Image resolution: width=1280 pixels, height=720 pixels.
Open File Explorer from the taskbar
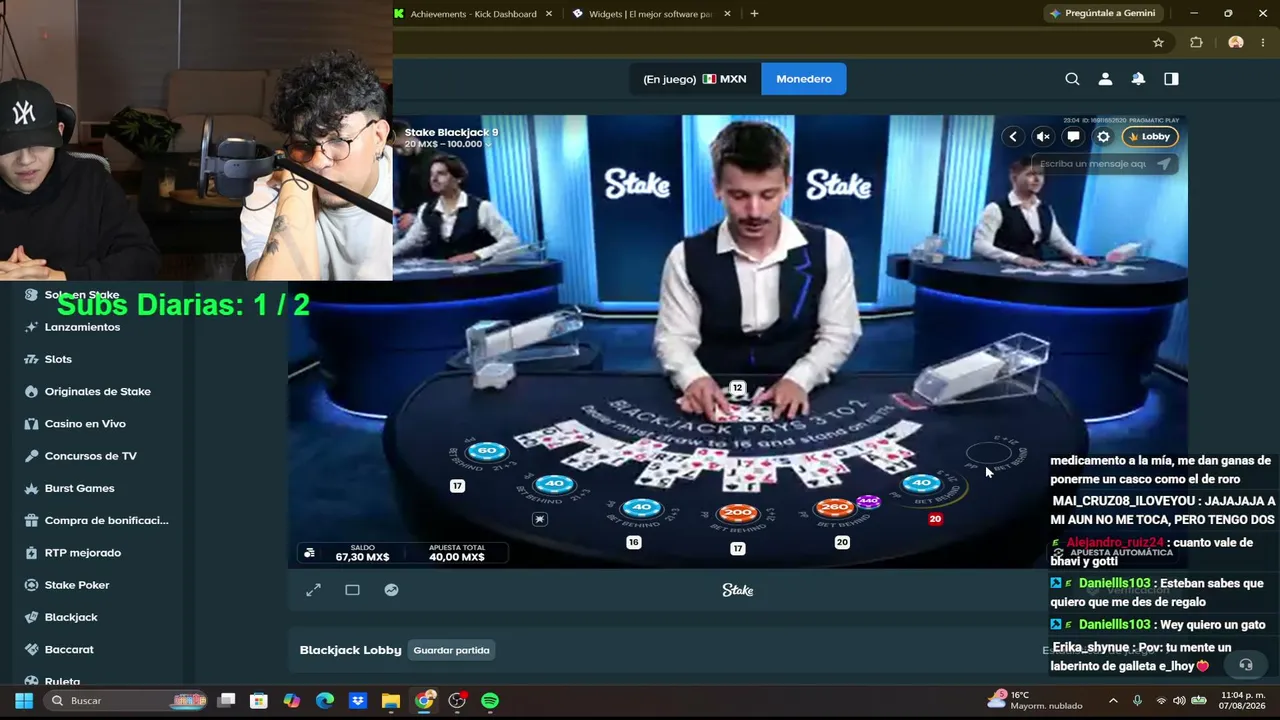click(391, 701)
